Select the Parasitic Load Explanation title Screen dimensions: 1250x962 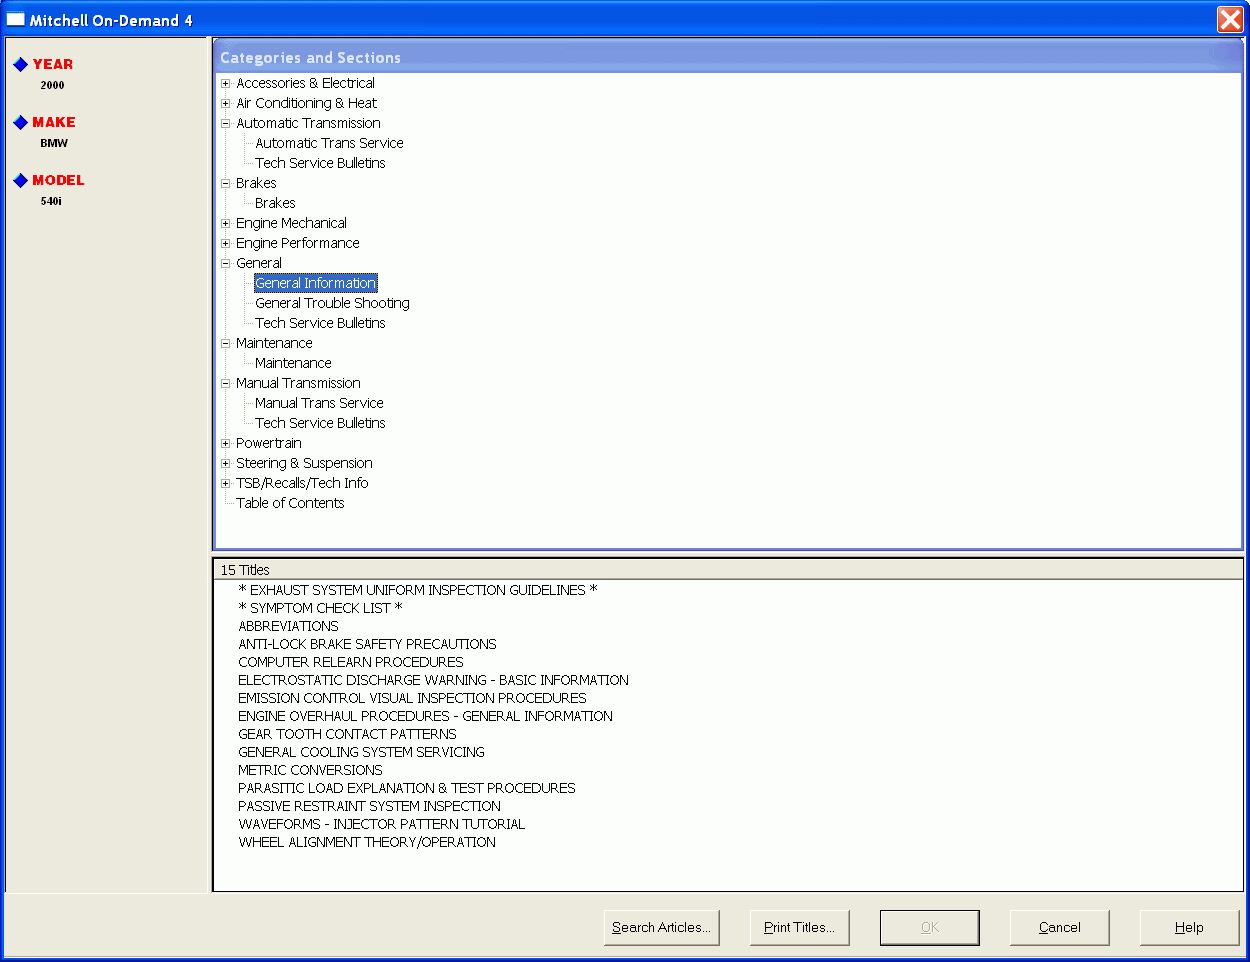tap(407, 788)
